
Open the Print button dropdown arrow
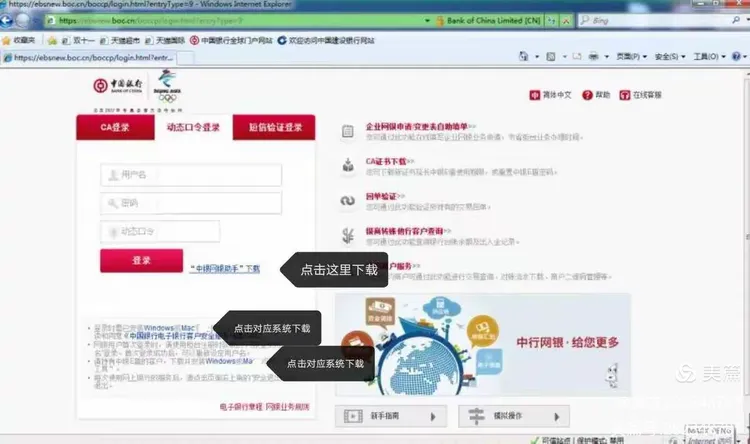pyautogui.click(x=607, y=56)
